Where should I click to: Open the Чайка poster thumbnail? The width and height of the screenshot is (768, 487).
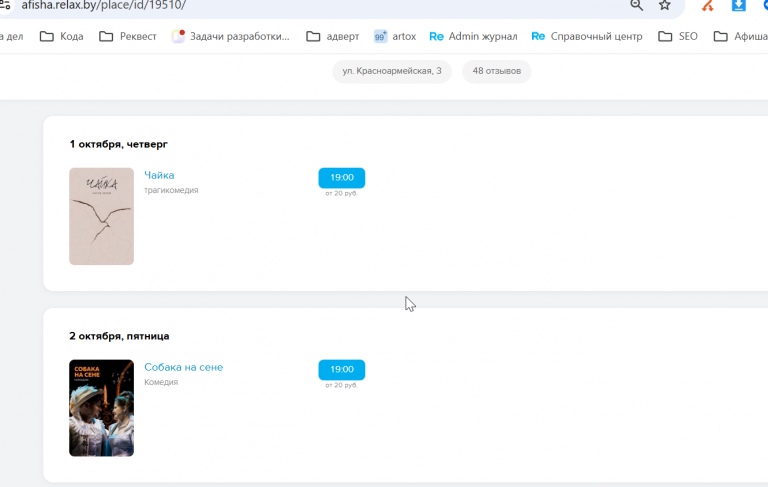coord(101,216)
